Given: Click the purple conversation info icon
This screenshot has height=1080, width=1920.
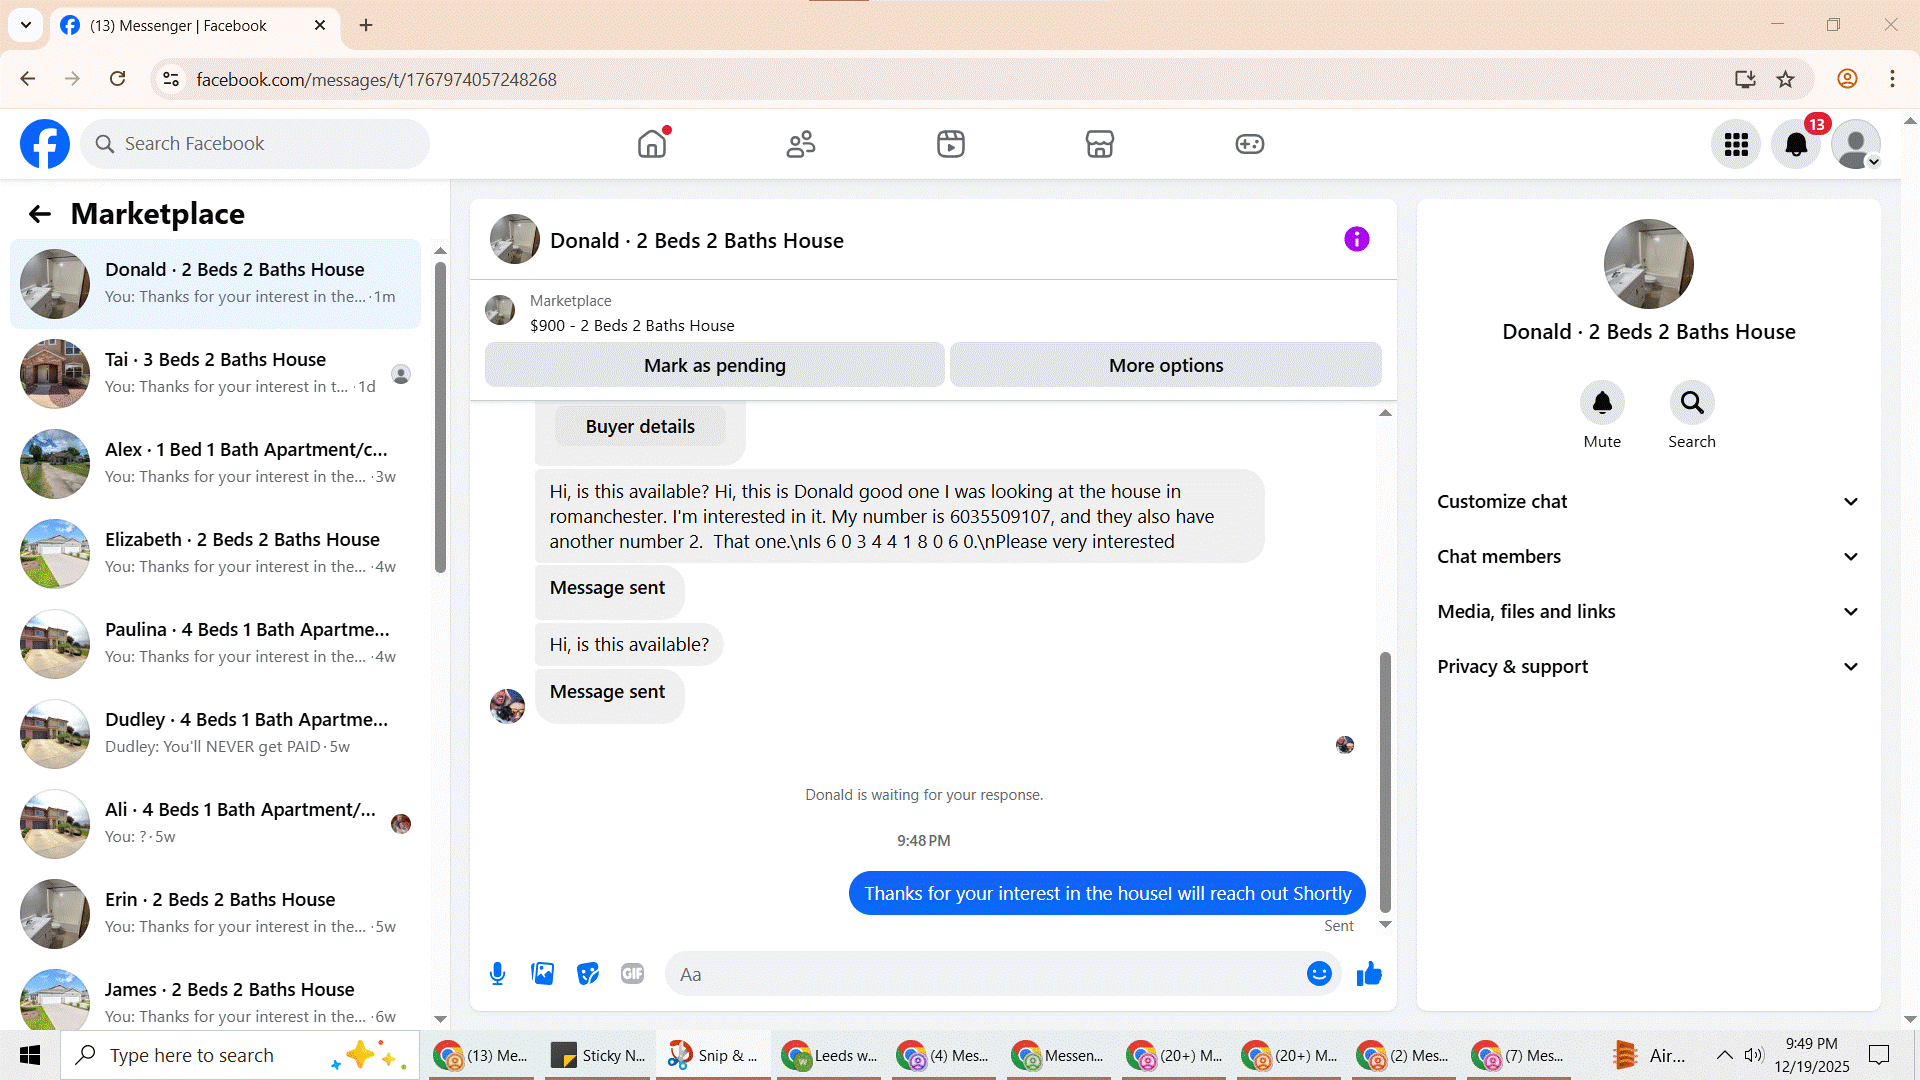Looking at the screenshot, I should pos(1356,240).
